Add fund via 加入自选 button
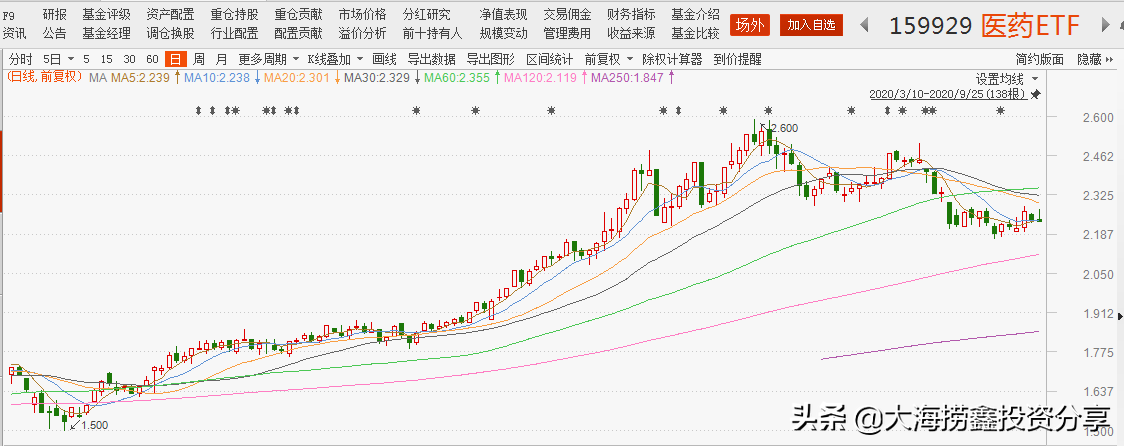Screen dimensions: 1124x446 [x=811, y=25]
